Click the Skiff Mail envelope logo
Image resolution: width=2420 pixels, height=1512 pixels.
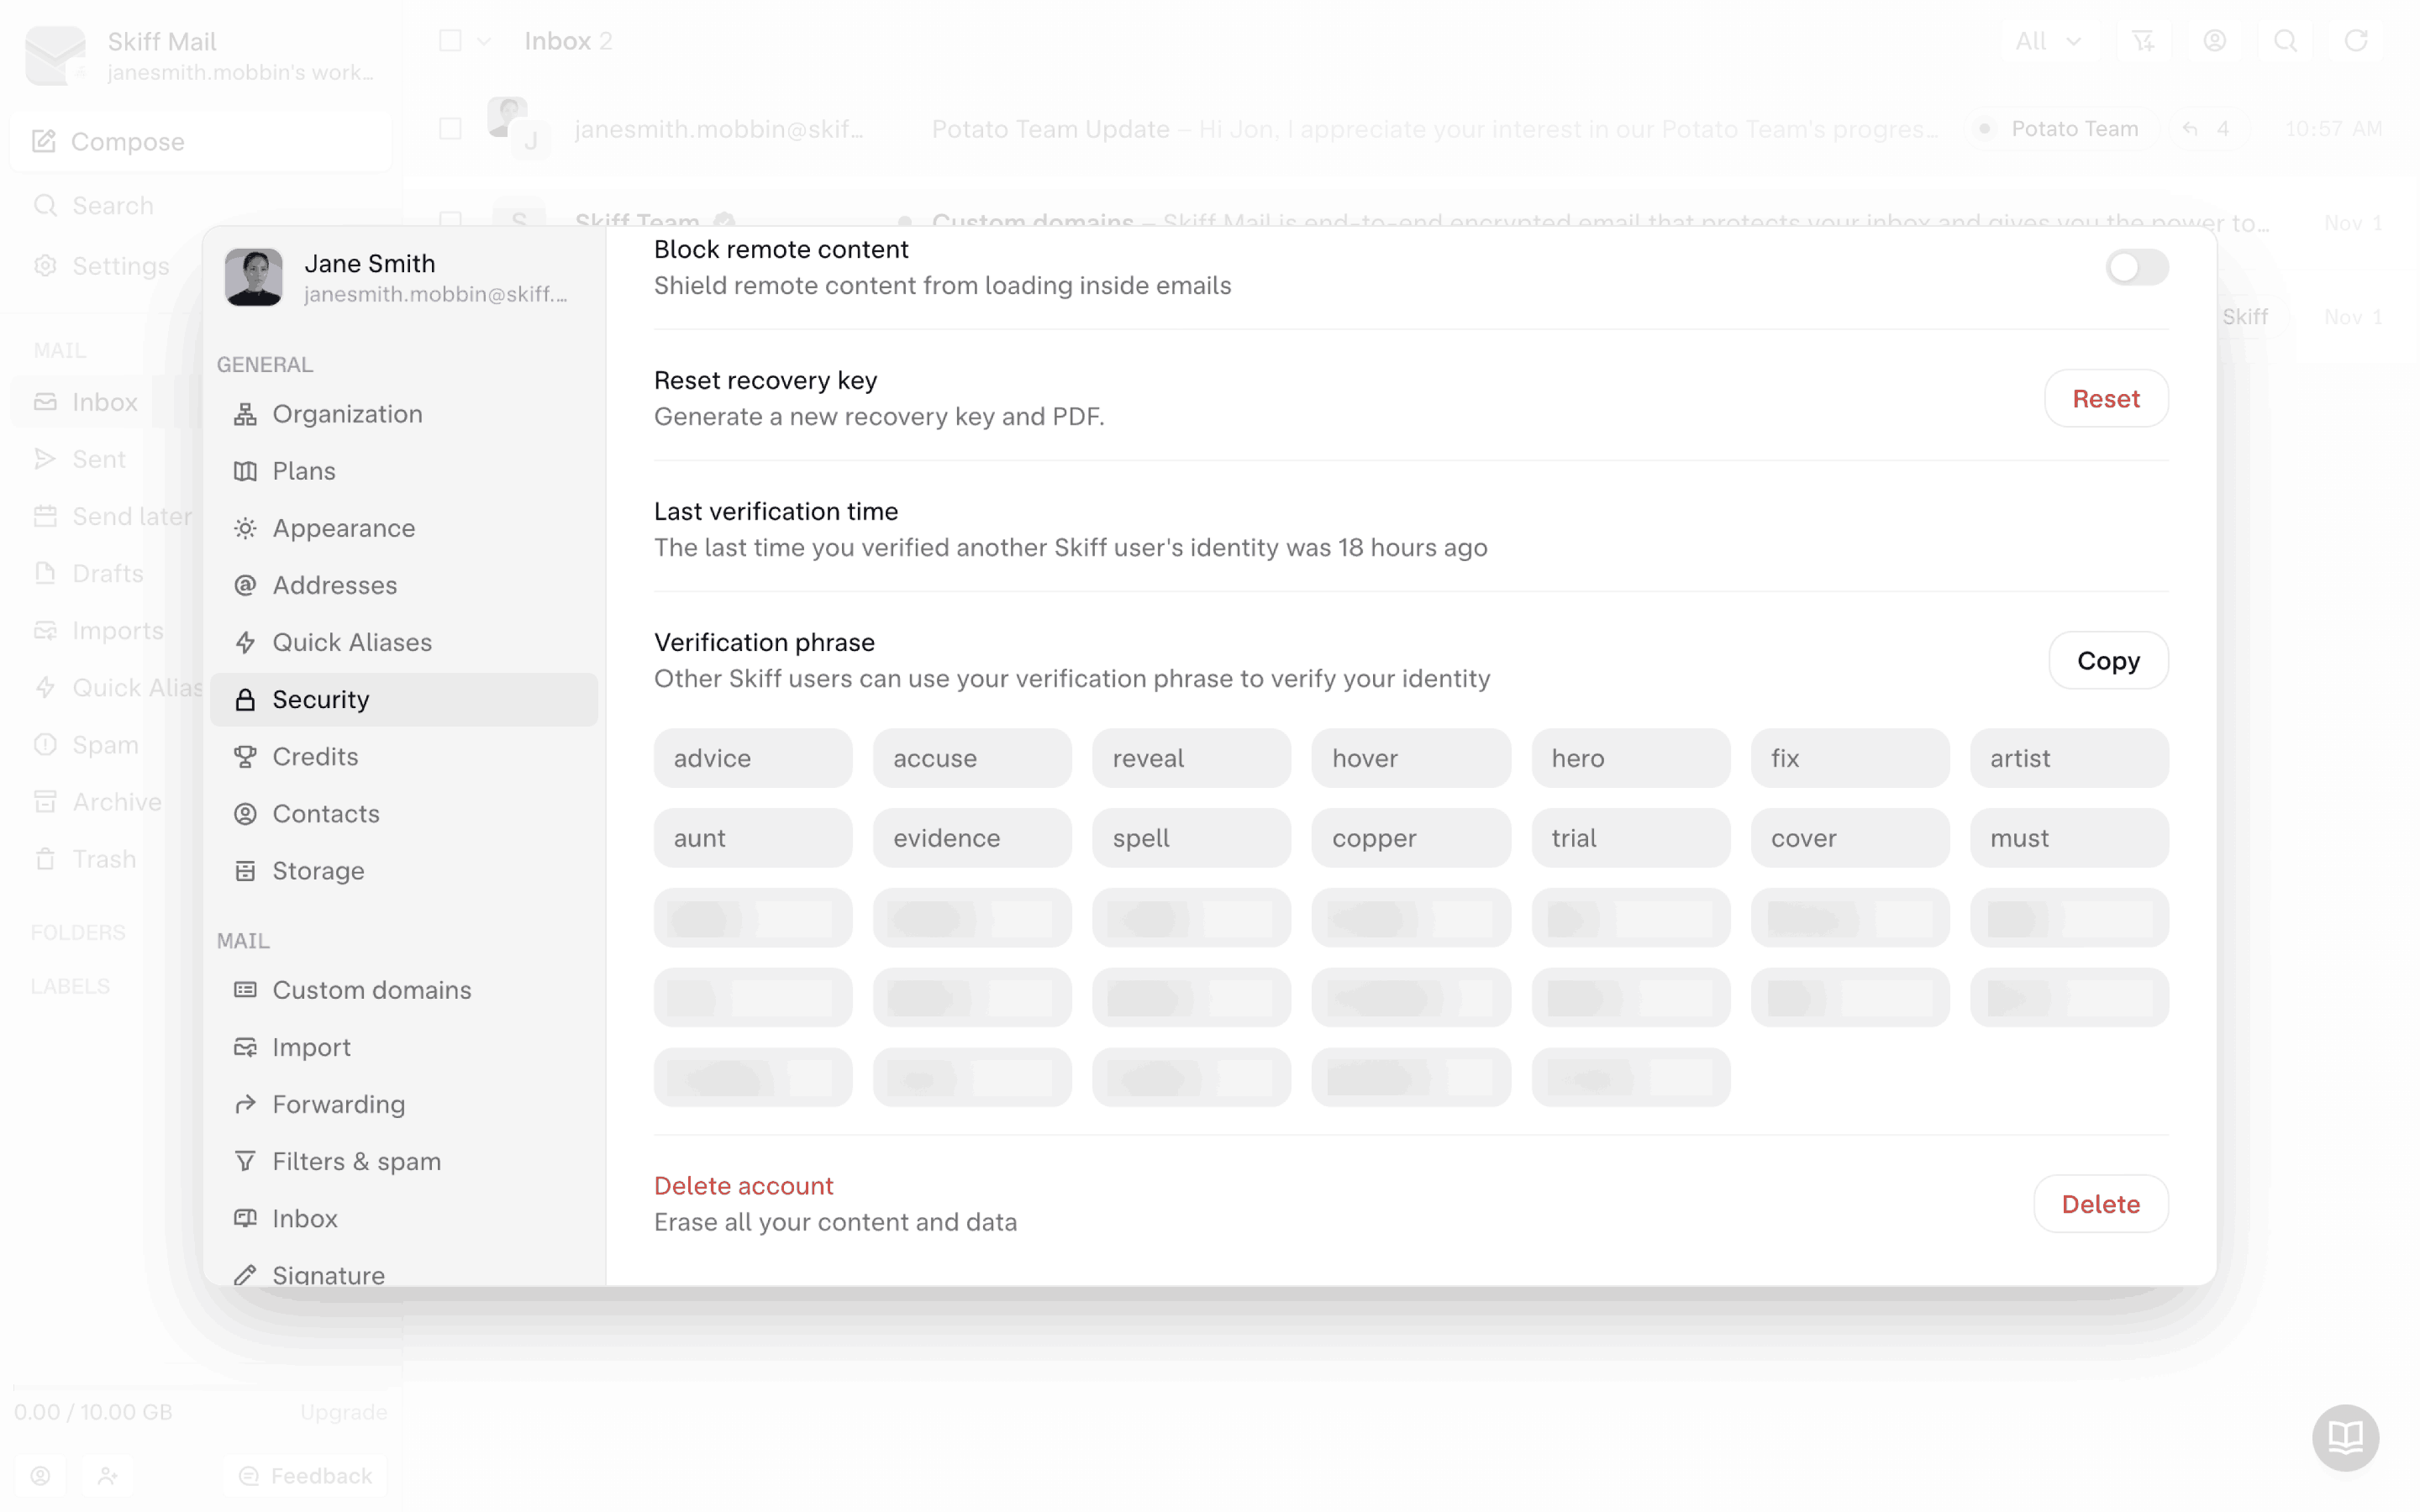[x=55, y=55]
